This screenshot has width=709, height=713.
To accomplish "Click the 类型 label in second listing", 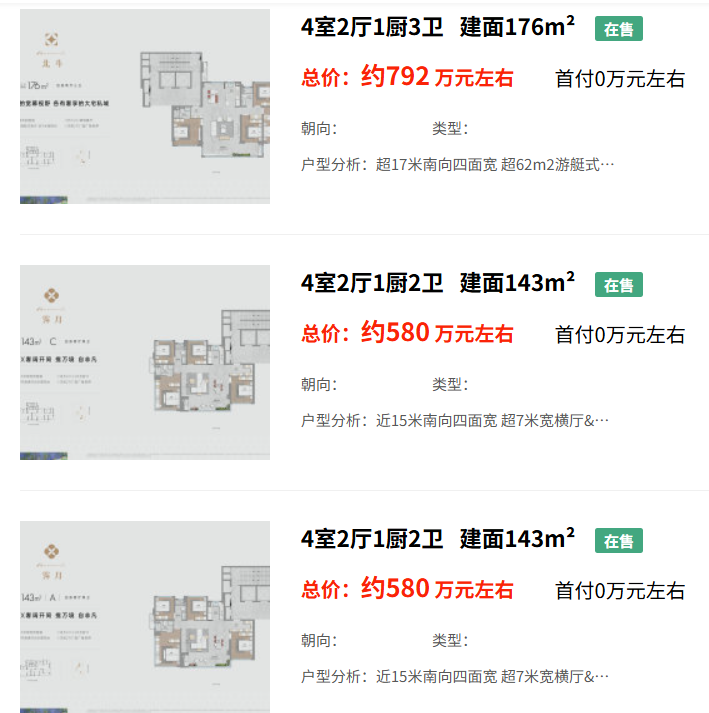I will point(450,385).
